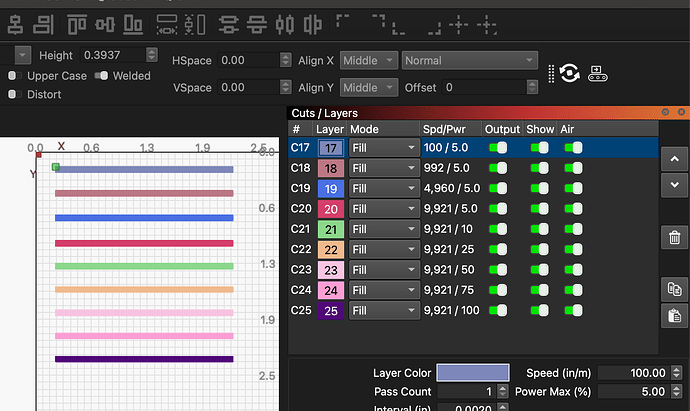
Task: Click layer 20 red color swatch
Action: (x=331, y=209)
